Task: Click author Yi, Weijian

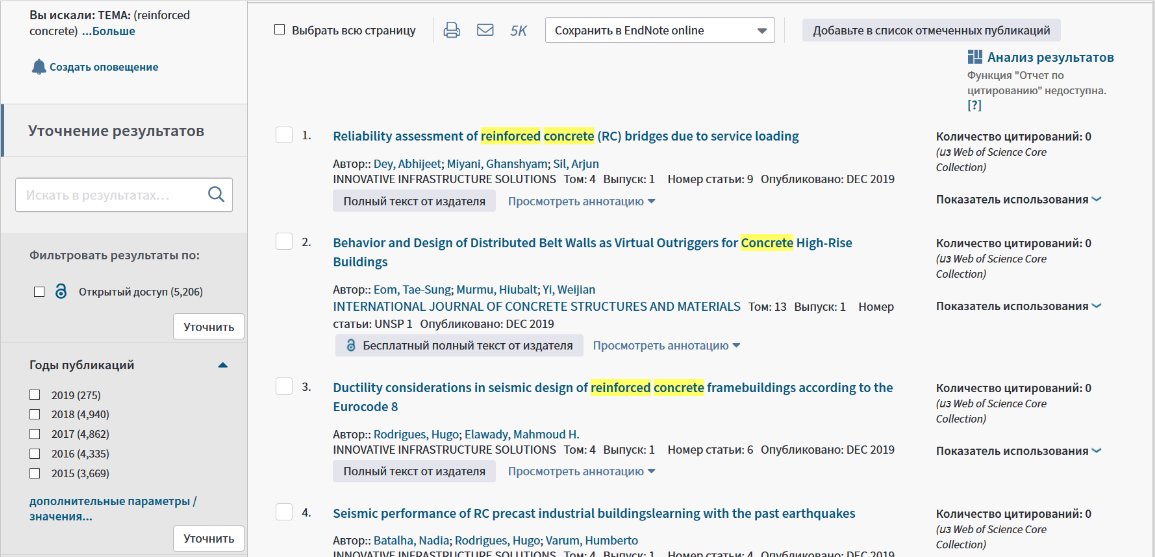Action: coord(568,290)
